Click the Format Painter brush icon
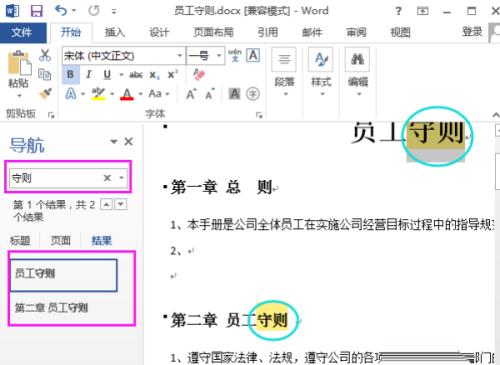Screen dimensions: 500x365 [45, 94]
